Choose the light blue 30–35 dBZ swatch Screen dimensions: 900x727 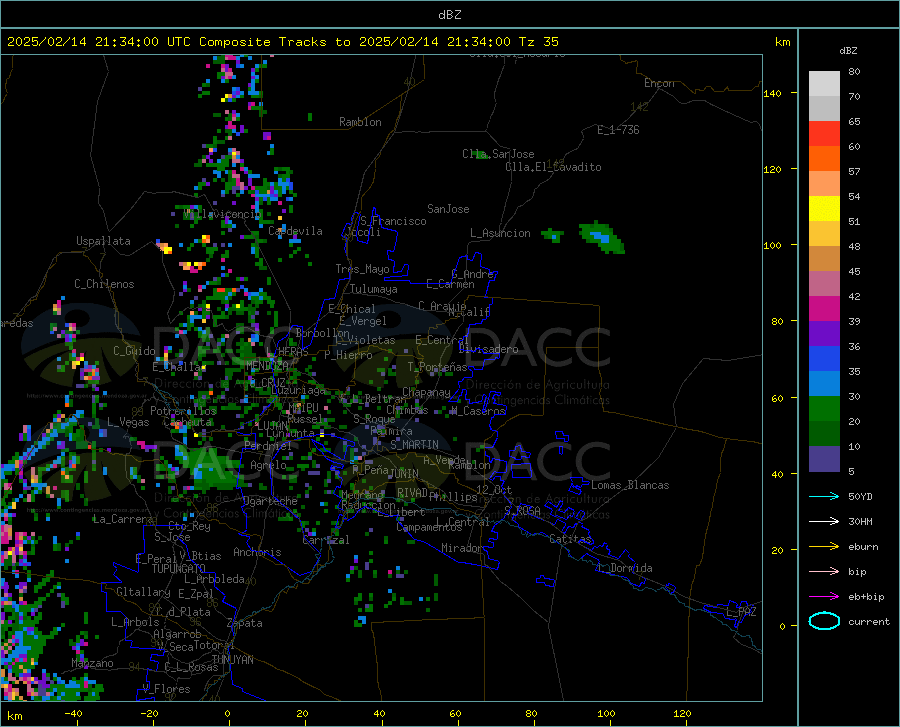click(824, 384)
